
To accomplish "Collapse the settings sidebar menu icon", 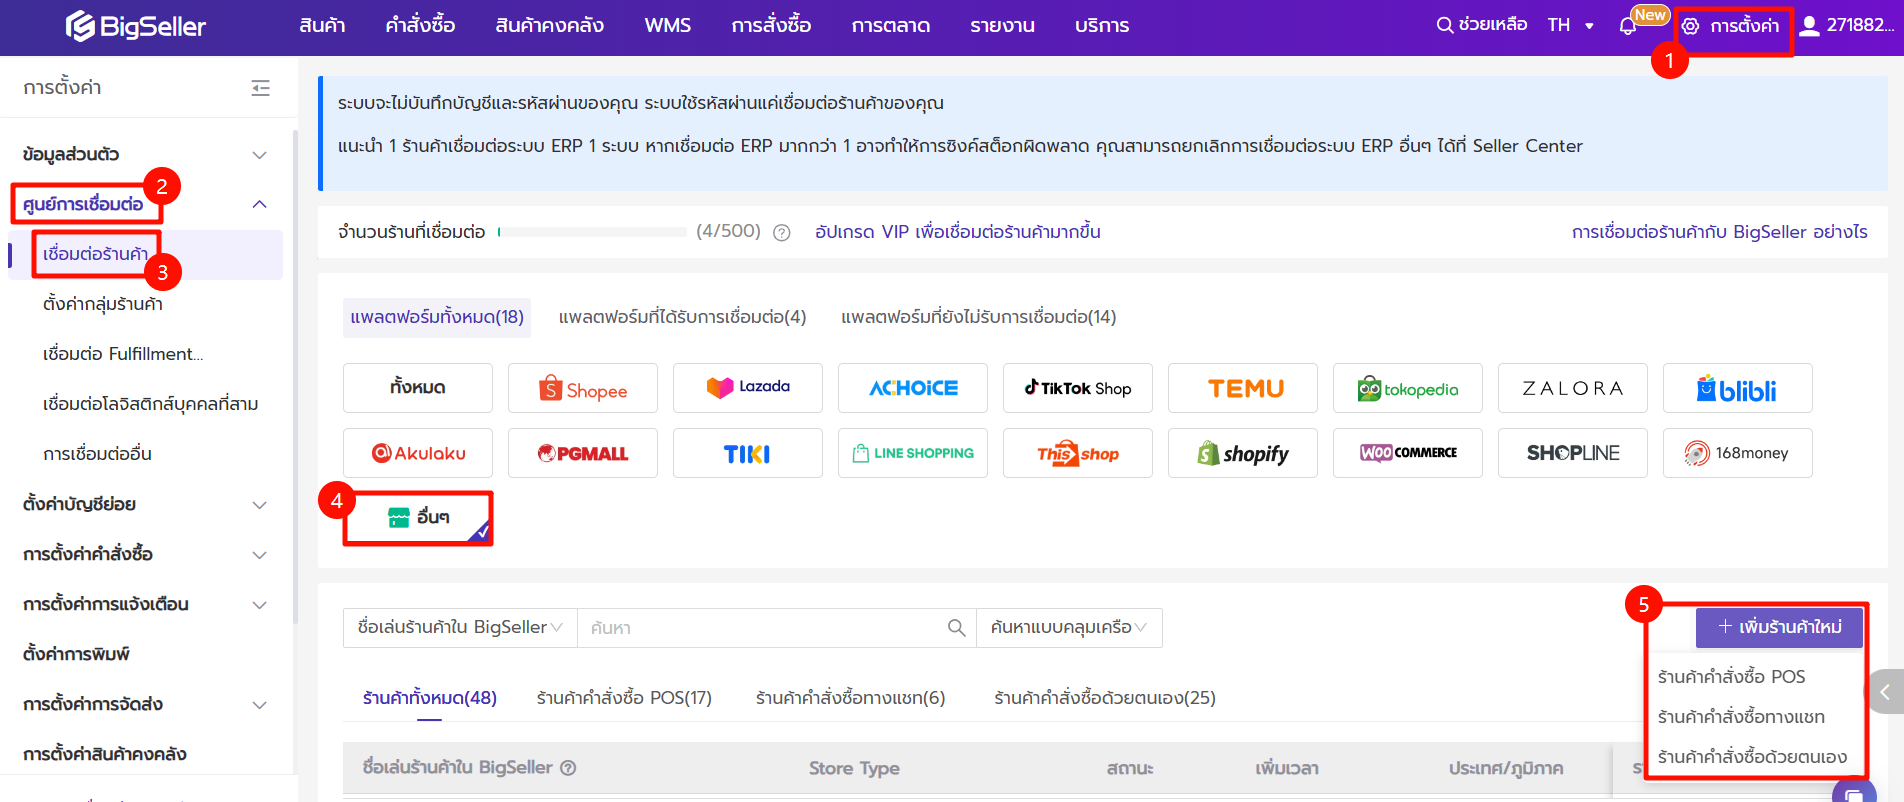I will click(261, 88).
